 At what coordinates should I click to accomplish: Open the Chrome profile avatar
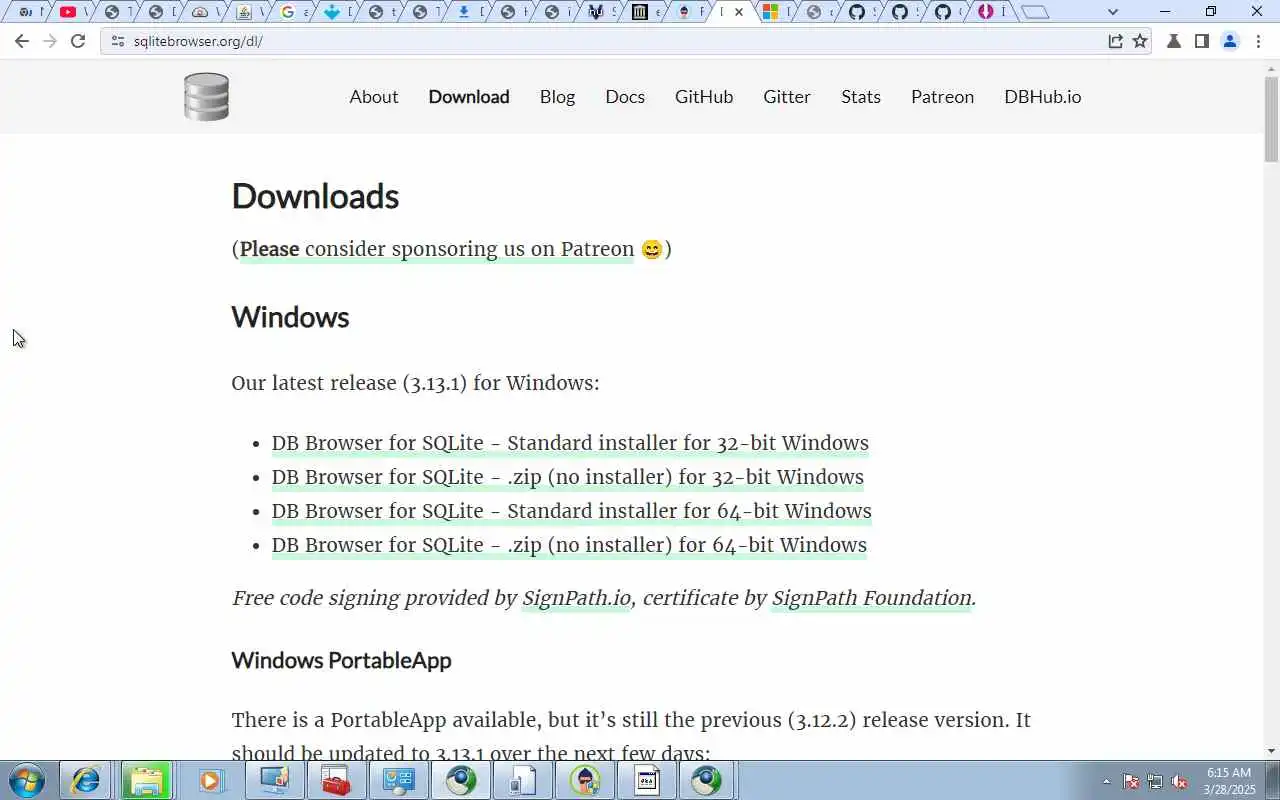tap(1230, 41)
